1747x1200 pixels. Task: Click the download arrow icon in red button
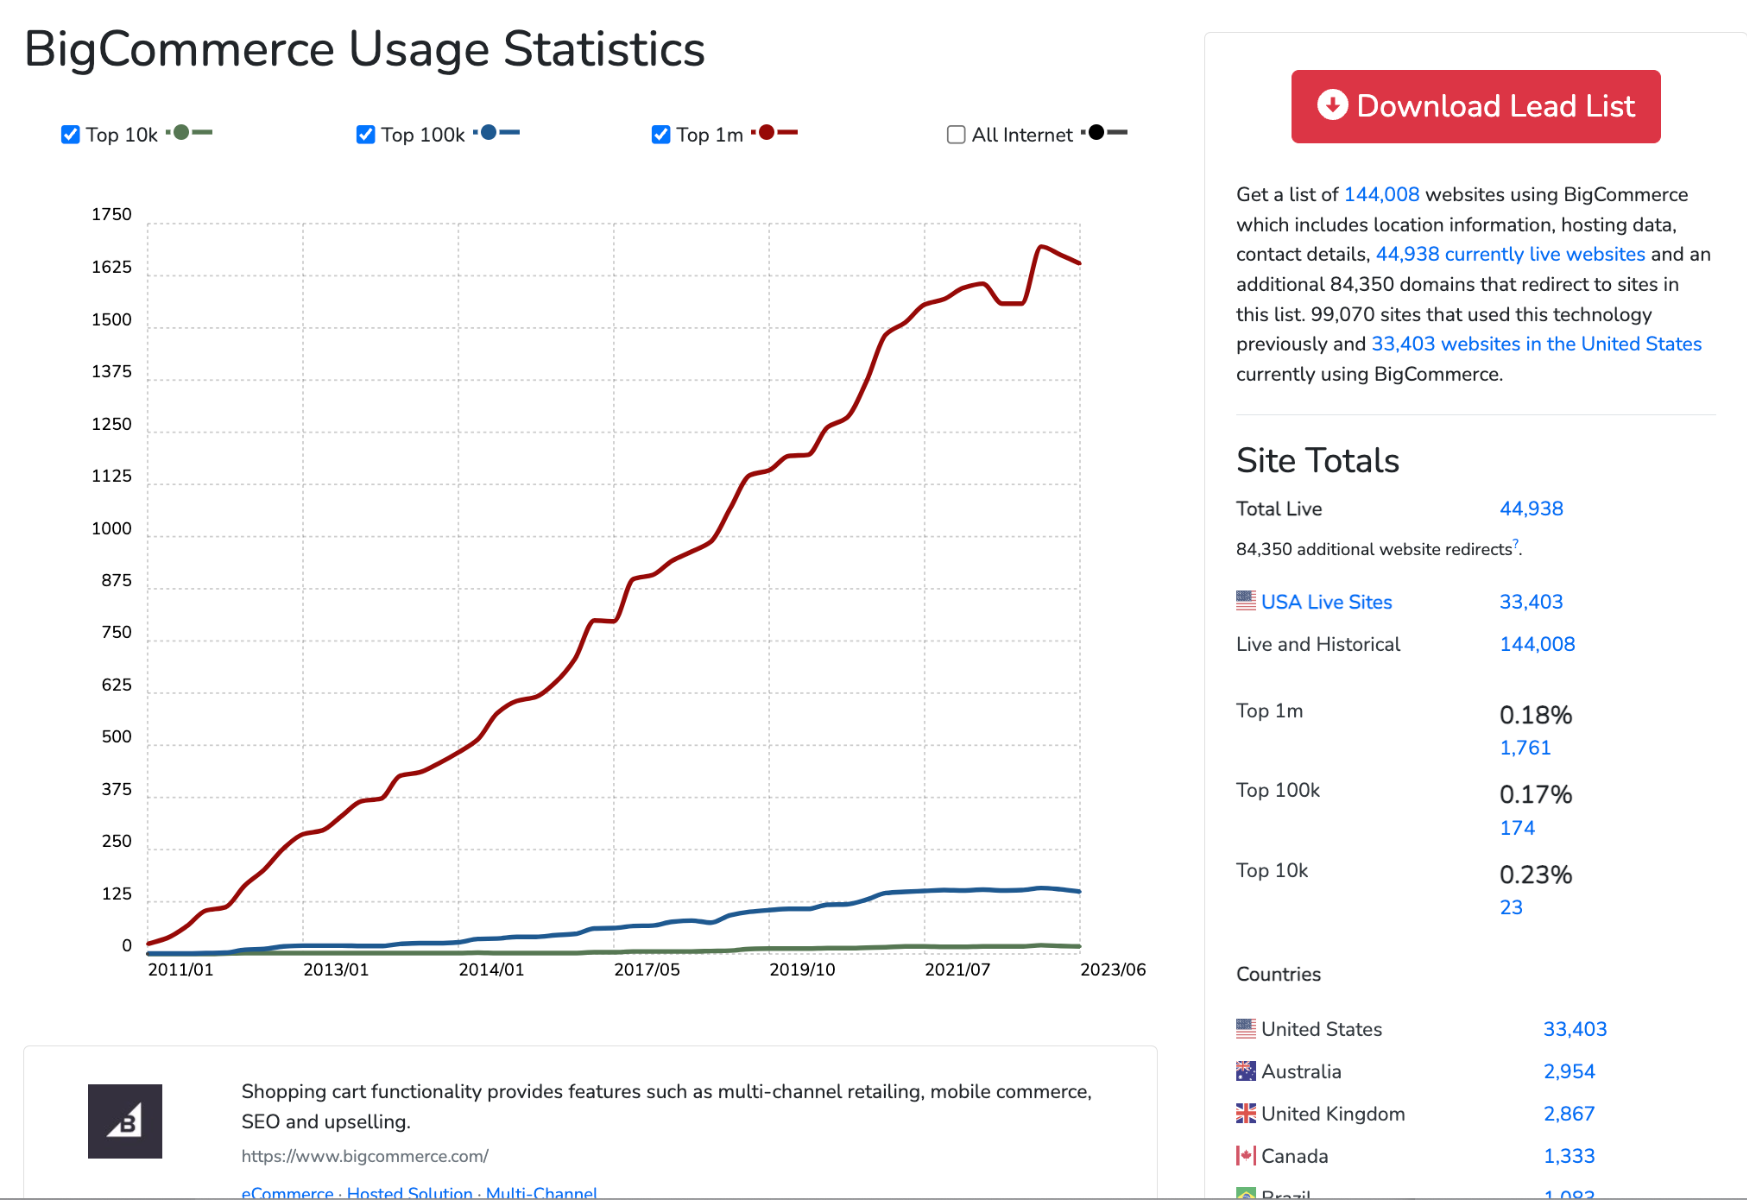click(1332, 105)
